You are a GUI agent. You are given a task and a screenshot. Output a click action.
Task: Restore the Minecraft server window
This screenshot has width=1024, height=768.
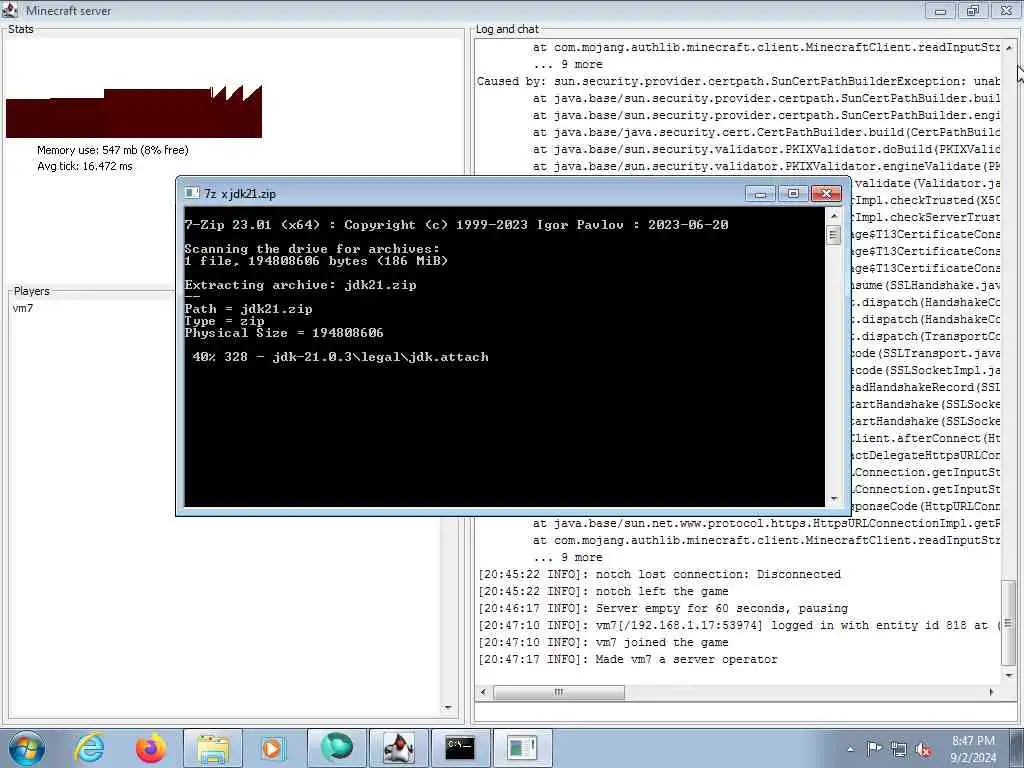[973, 10]
